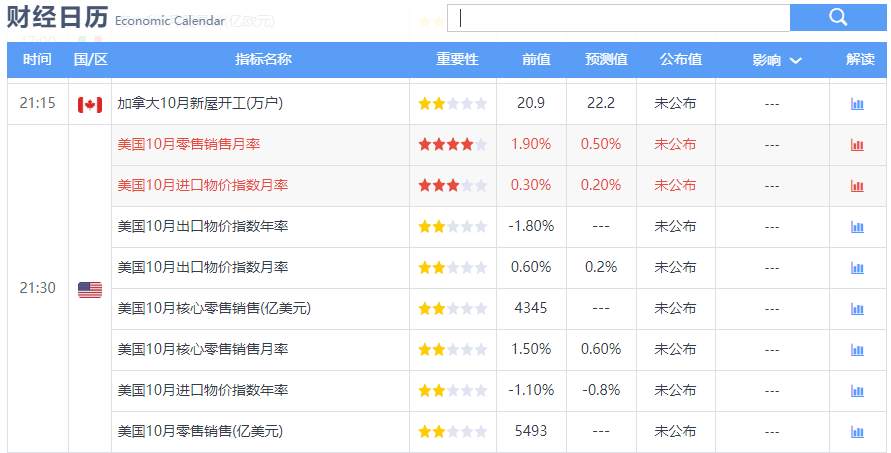Click forecast value -0.8%
This screenshot has height=453, width=891.
pyautogui.click(x=601, y=389)
